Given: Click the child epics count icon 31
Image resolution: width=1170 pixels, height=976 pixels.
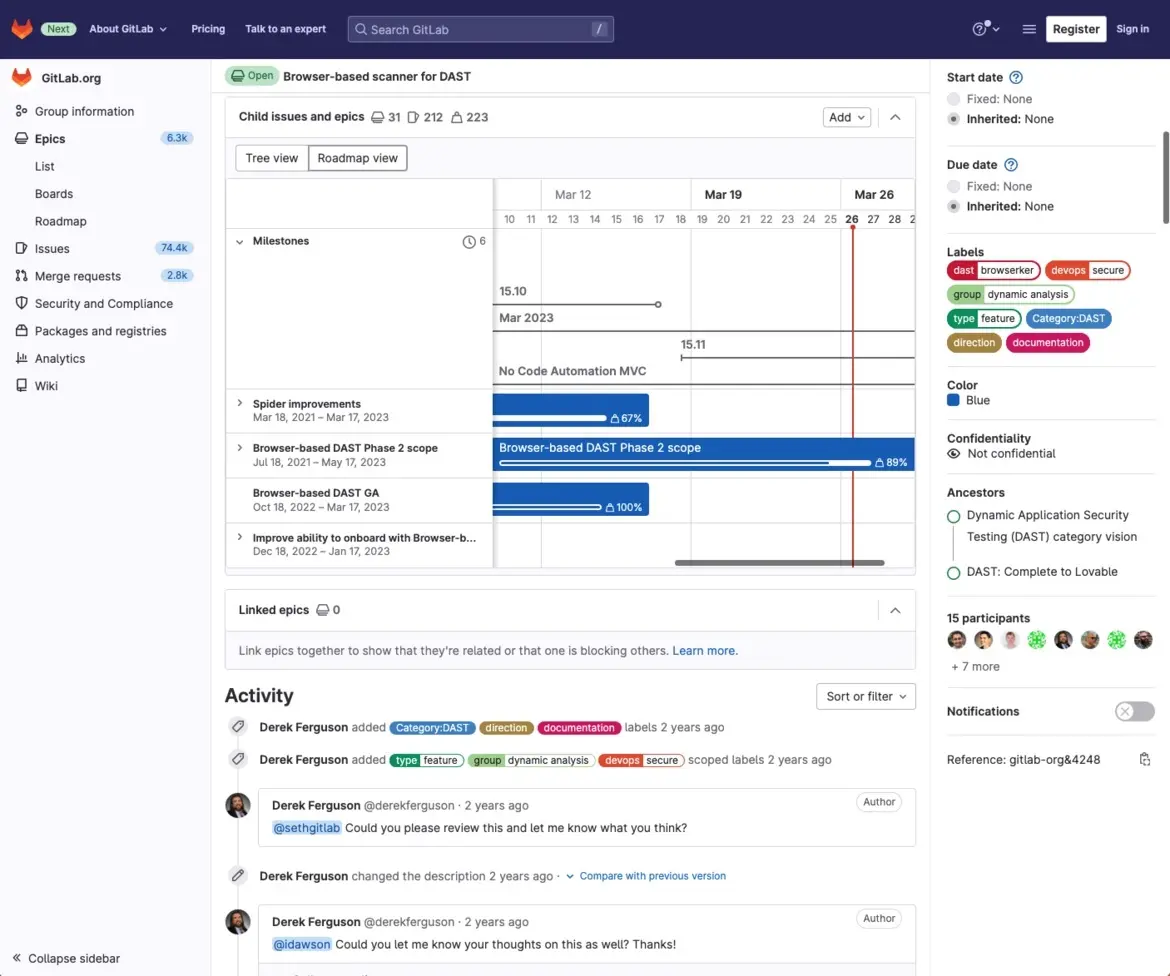Looking at the screenshot, I should (x=378, y=117).
